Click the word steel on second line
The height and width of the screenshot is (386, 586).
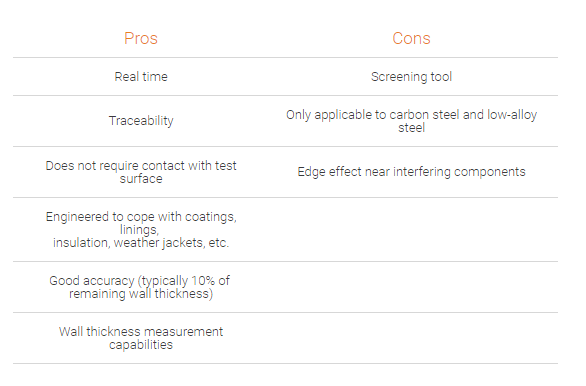[x=411, y=128]
